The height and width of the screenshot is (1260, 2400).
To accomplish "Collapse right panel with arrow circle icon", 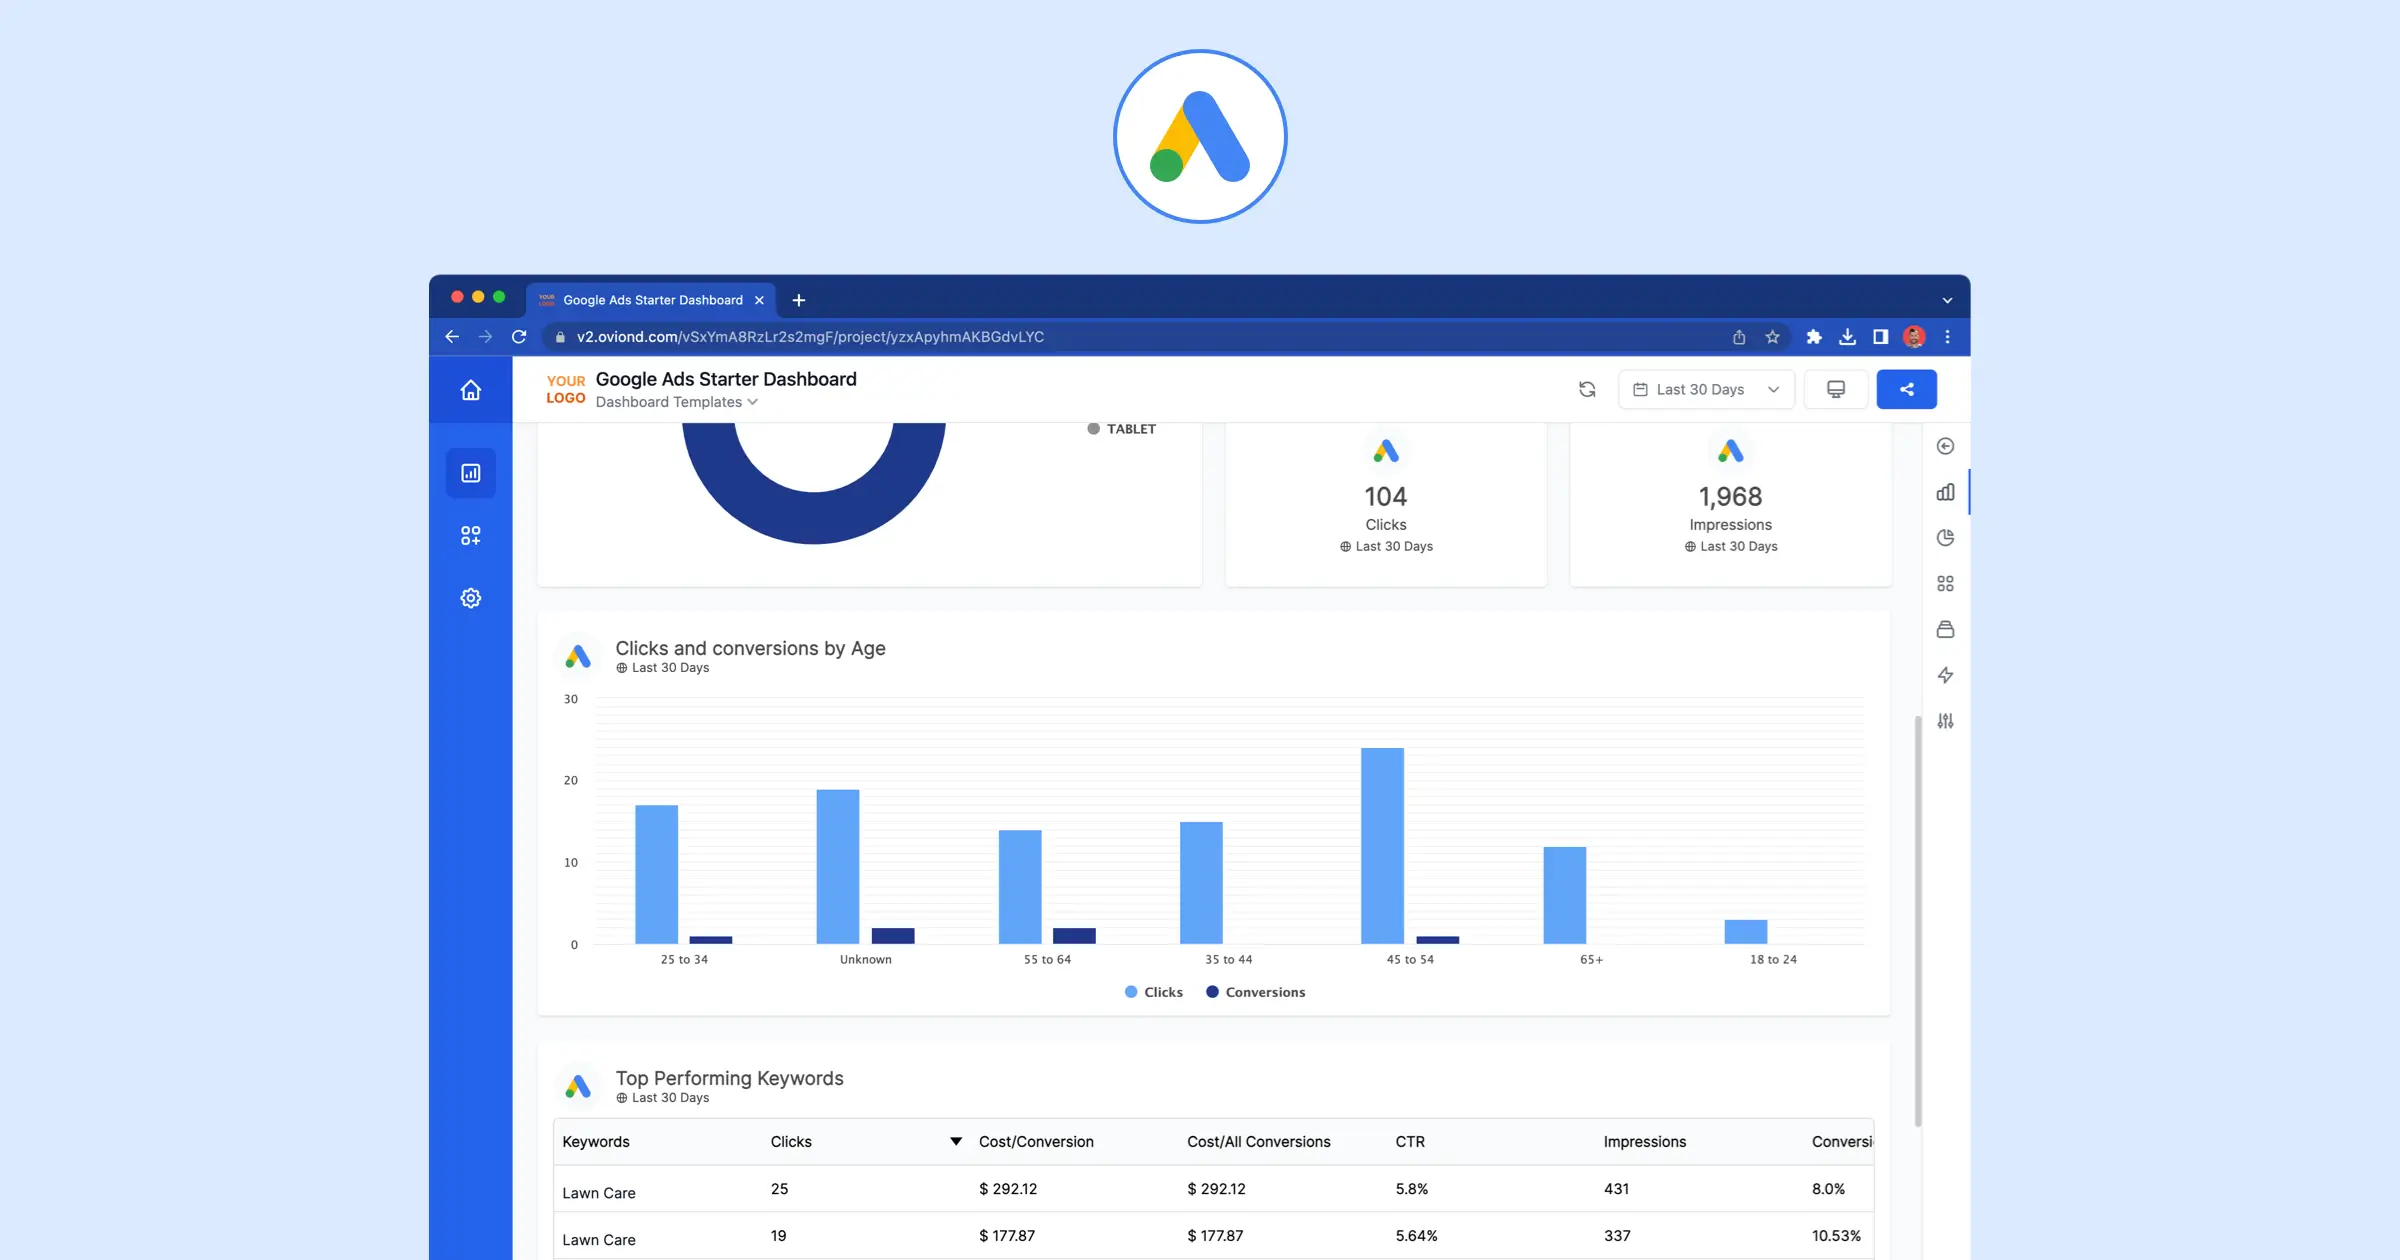I will click(x=1945, y=446).
